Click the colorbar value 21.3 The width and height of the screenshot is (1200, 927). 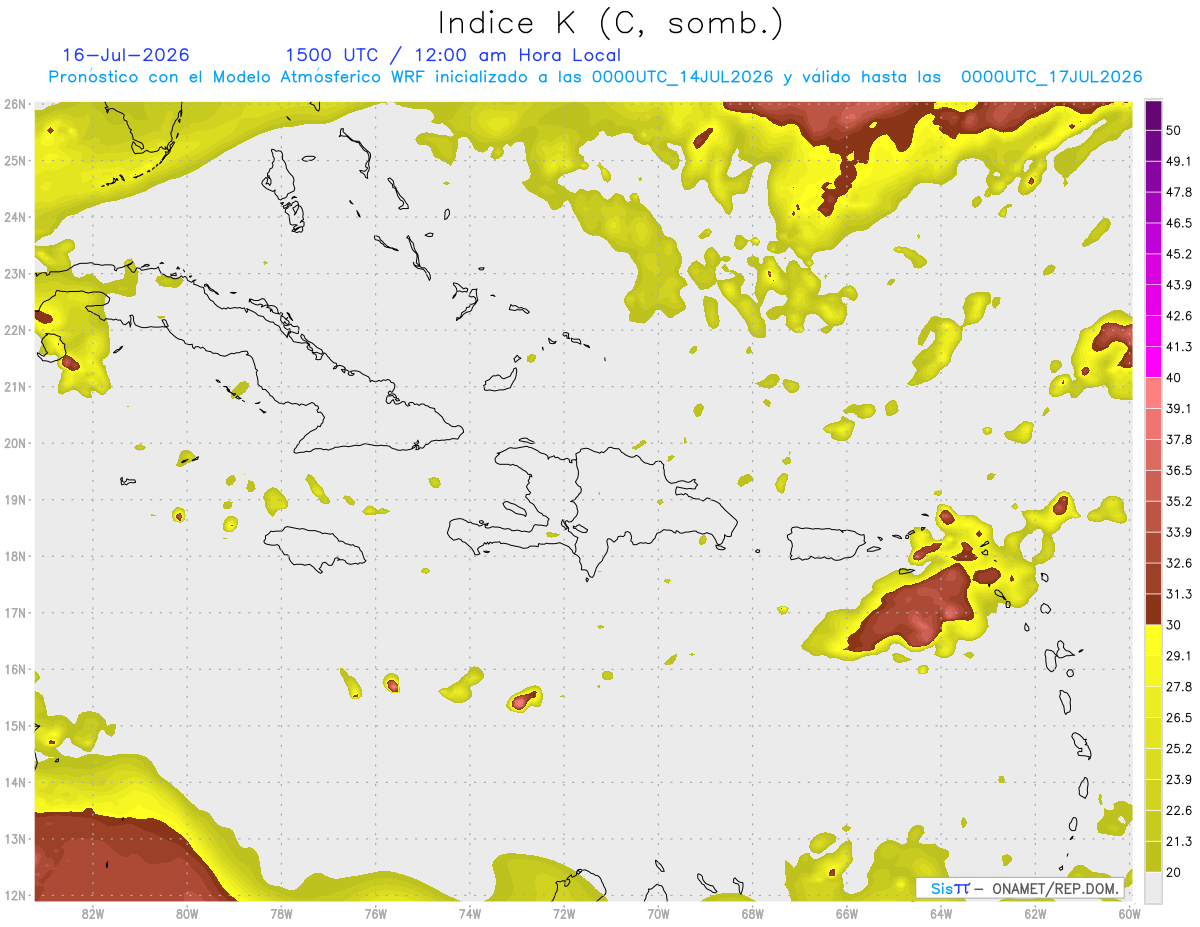pyautogui.click(x=1179, y=842)
